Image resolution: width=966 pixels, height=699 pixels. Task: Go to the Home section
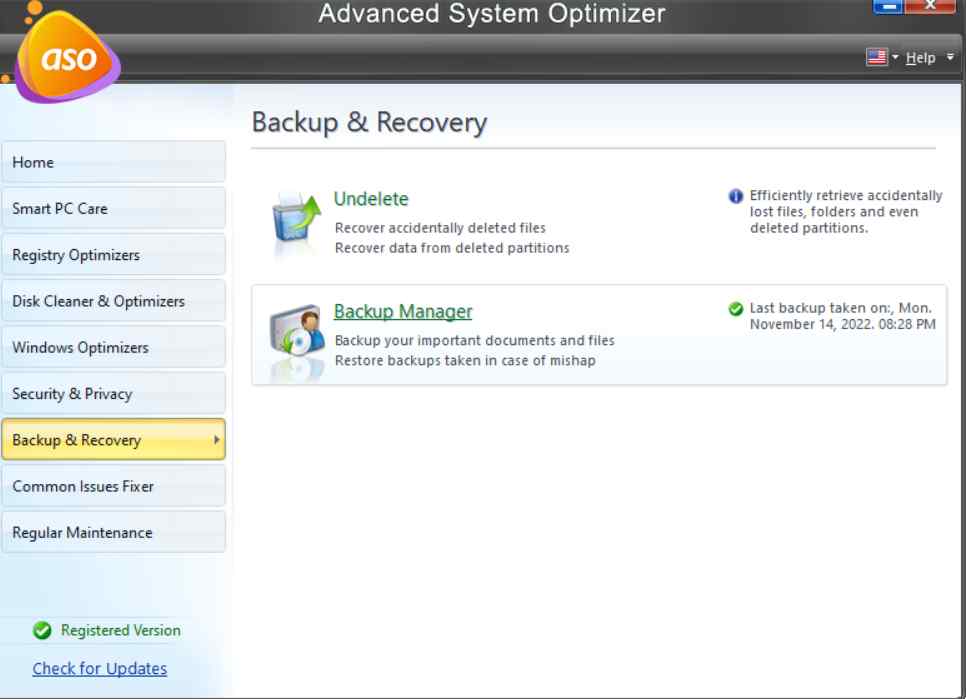(113, 162)
